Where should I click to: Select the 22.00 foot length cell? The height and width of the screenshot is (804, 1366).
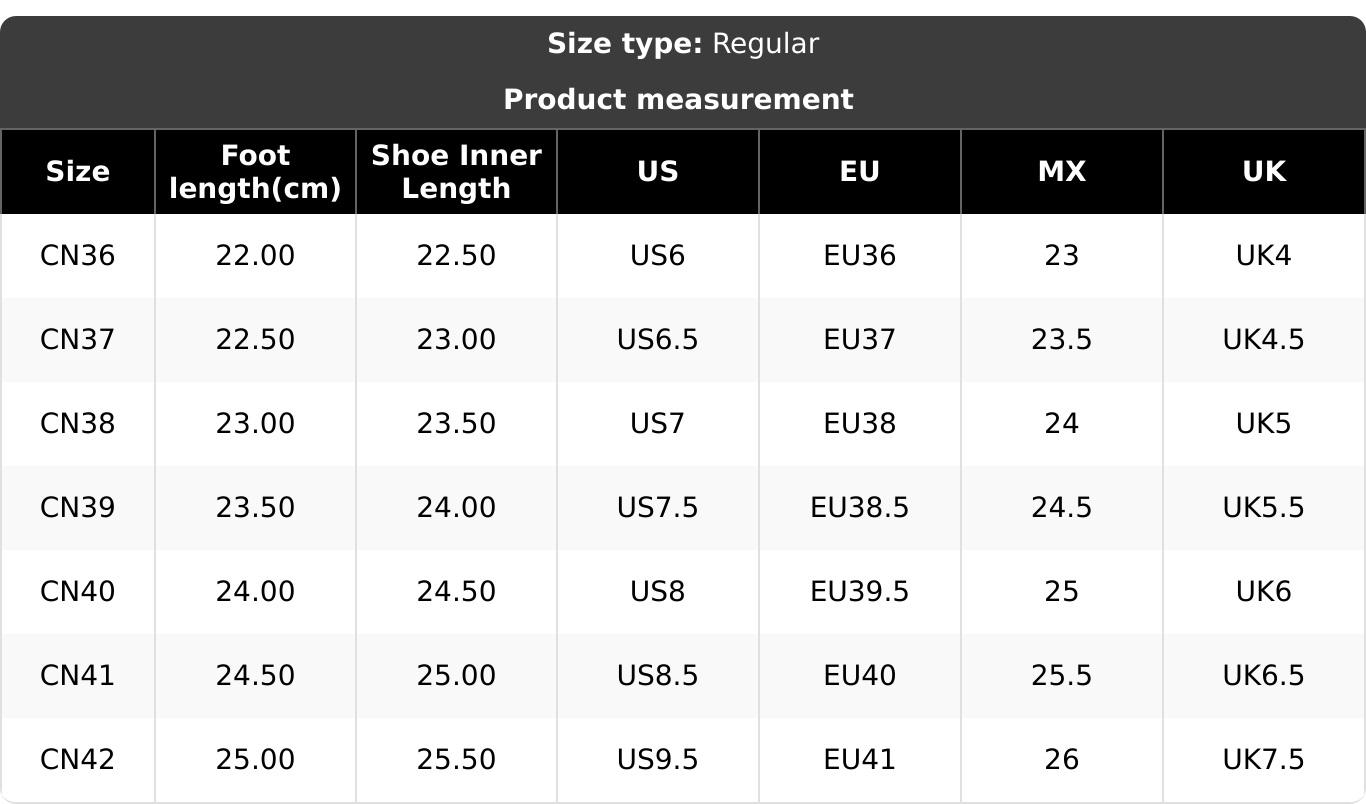coord(255,256)
